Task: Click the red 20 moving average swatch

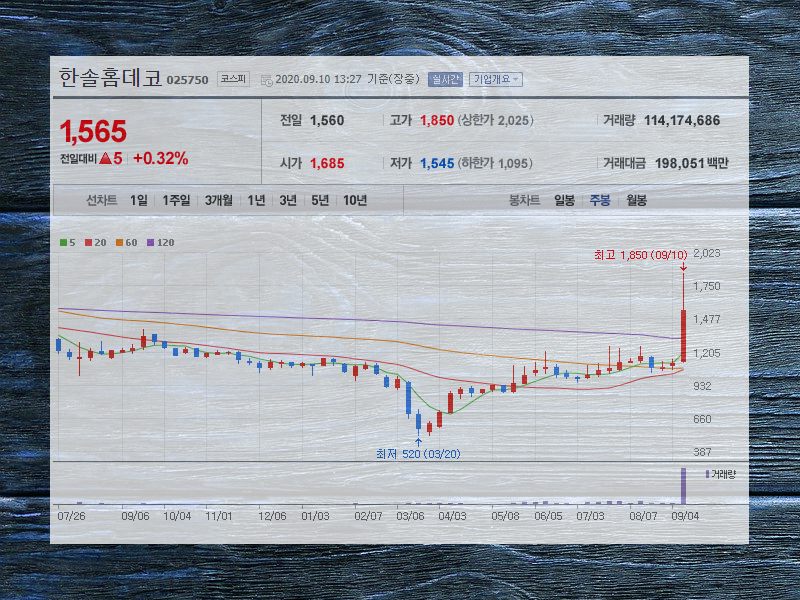Action: [x=89, y=243]
